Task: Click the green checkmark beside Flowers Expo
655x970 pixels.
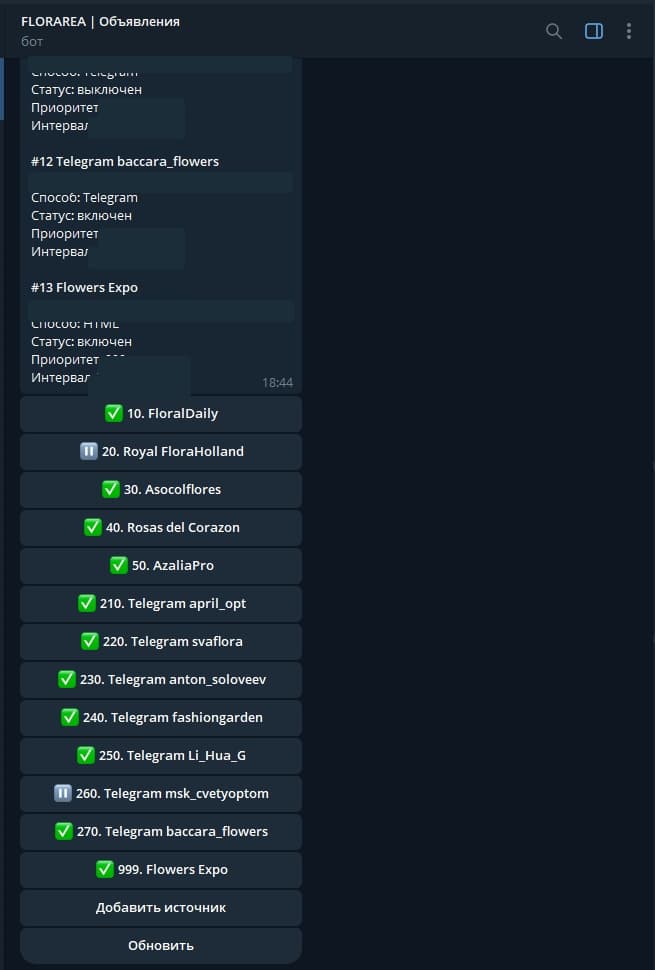Action: 105,869
